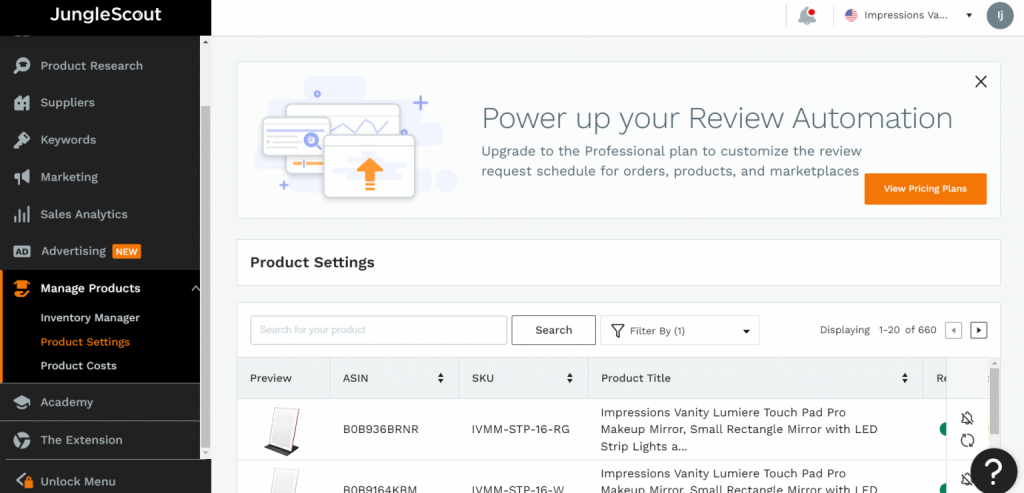Click the US flag marketplace icon

[851, 15]
